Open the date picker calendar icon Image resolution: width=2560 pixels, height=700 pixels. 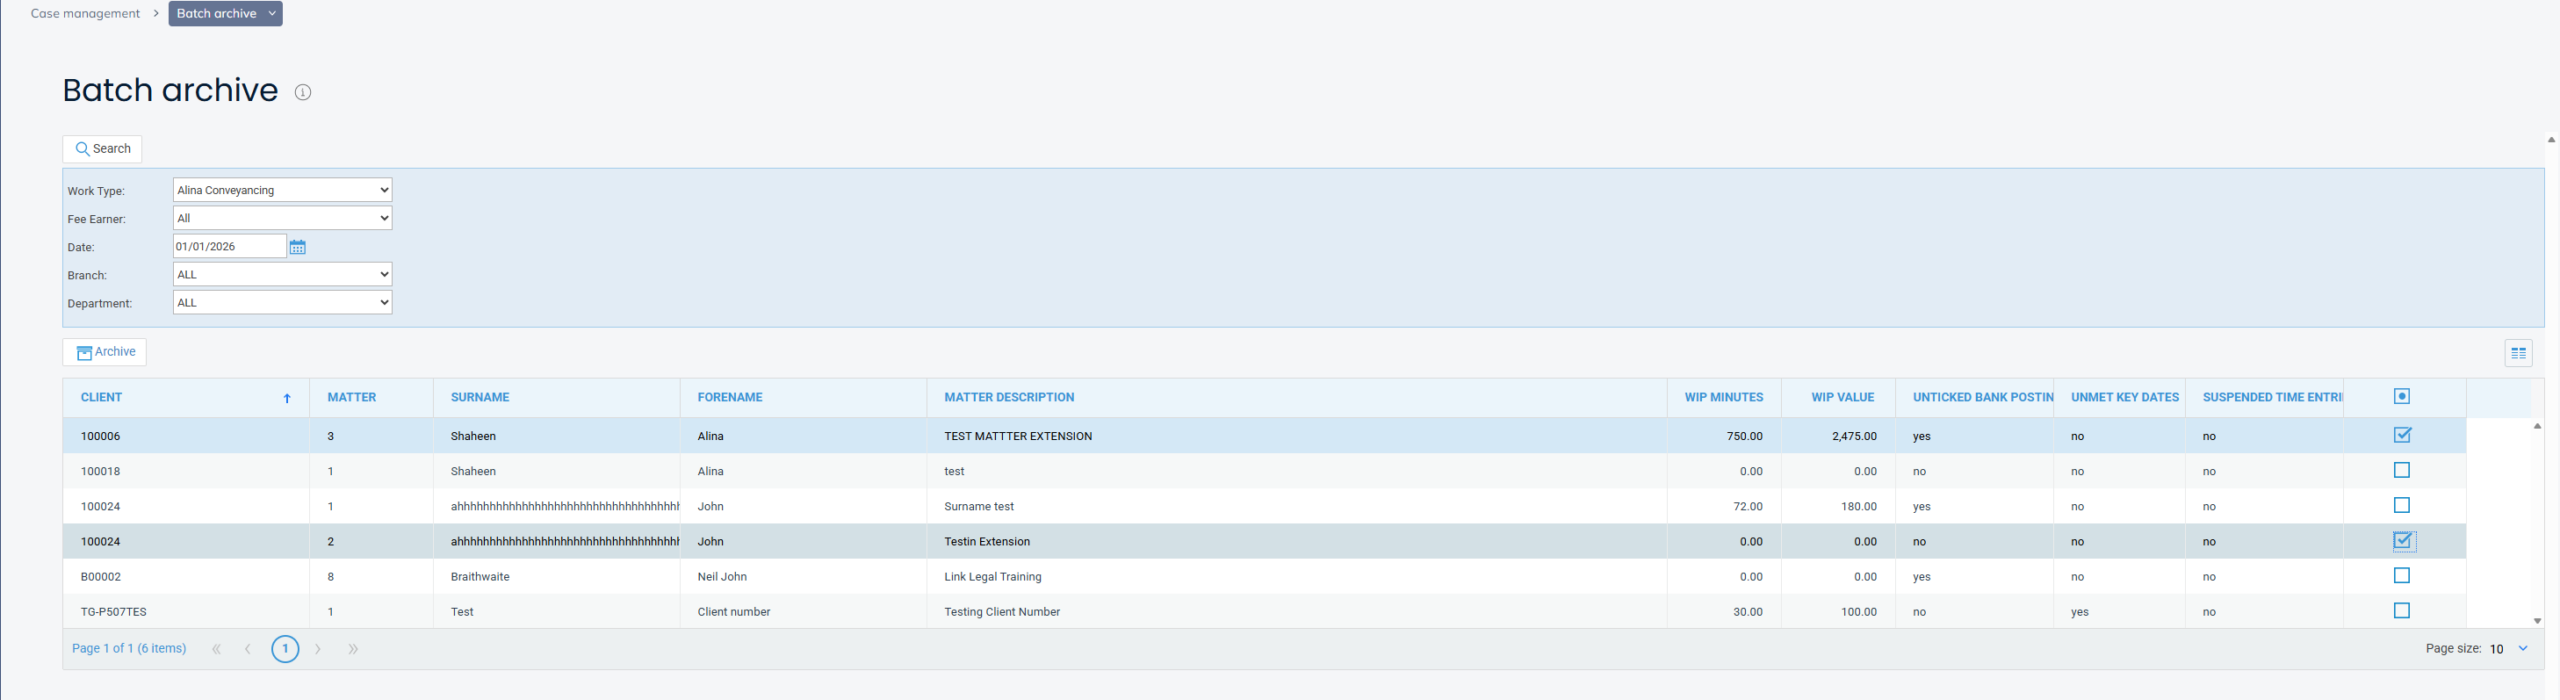pyautogui.click(x=297, y=247)
